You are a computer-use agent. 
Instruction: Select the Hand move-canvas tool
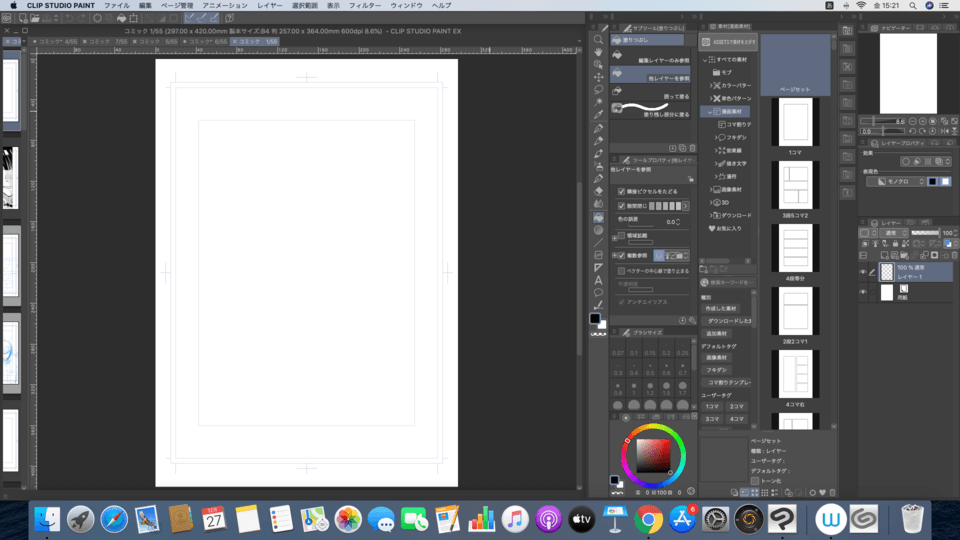[x=598, y=53]
